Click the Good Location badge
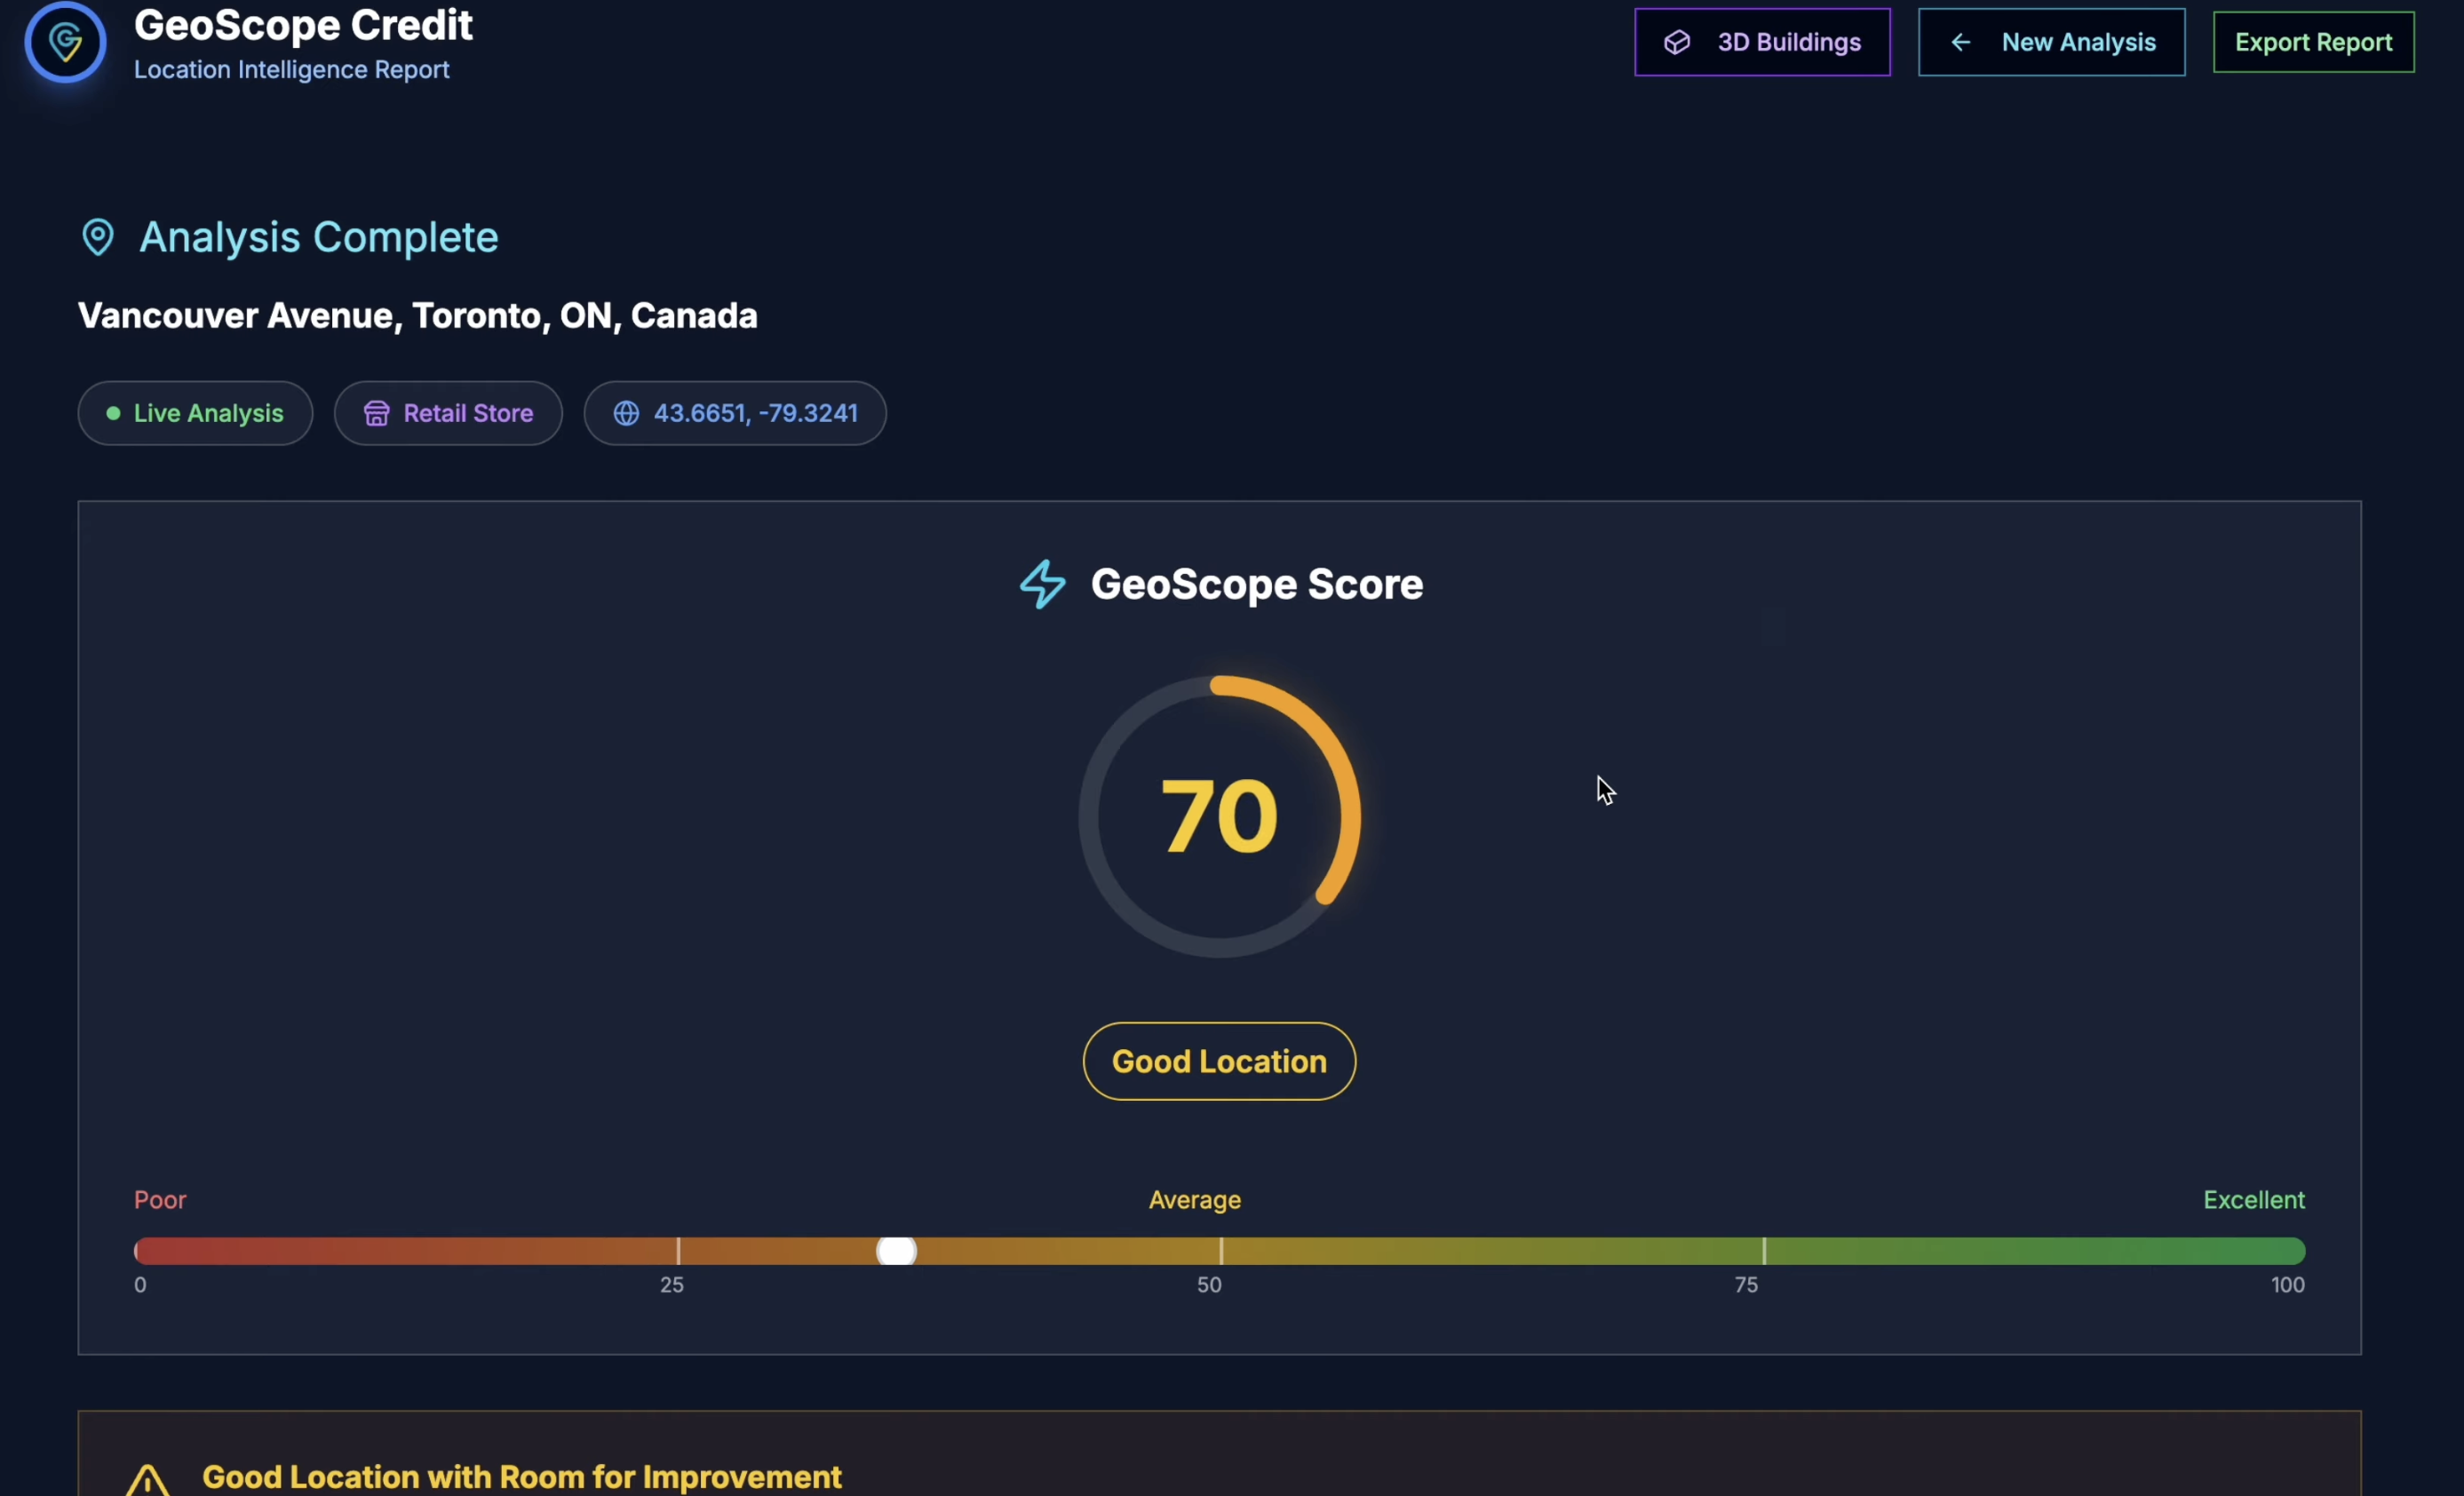 click(x=1219, y=1061)
